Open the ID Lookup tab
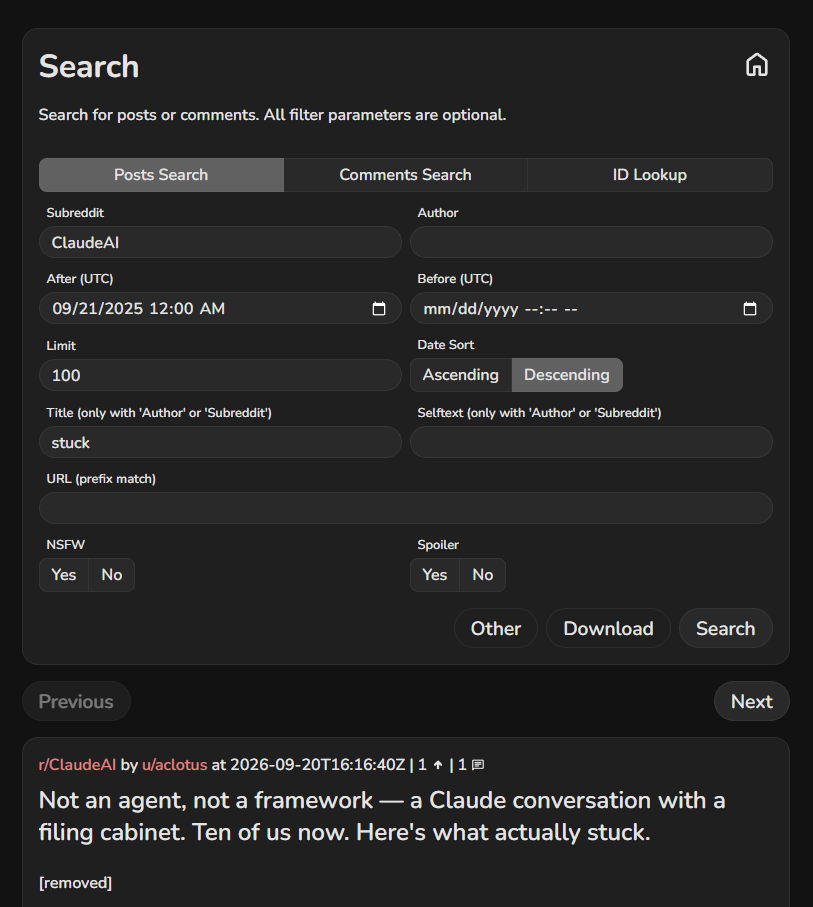813x907 pixels. [650, 175]
